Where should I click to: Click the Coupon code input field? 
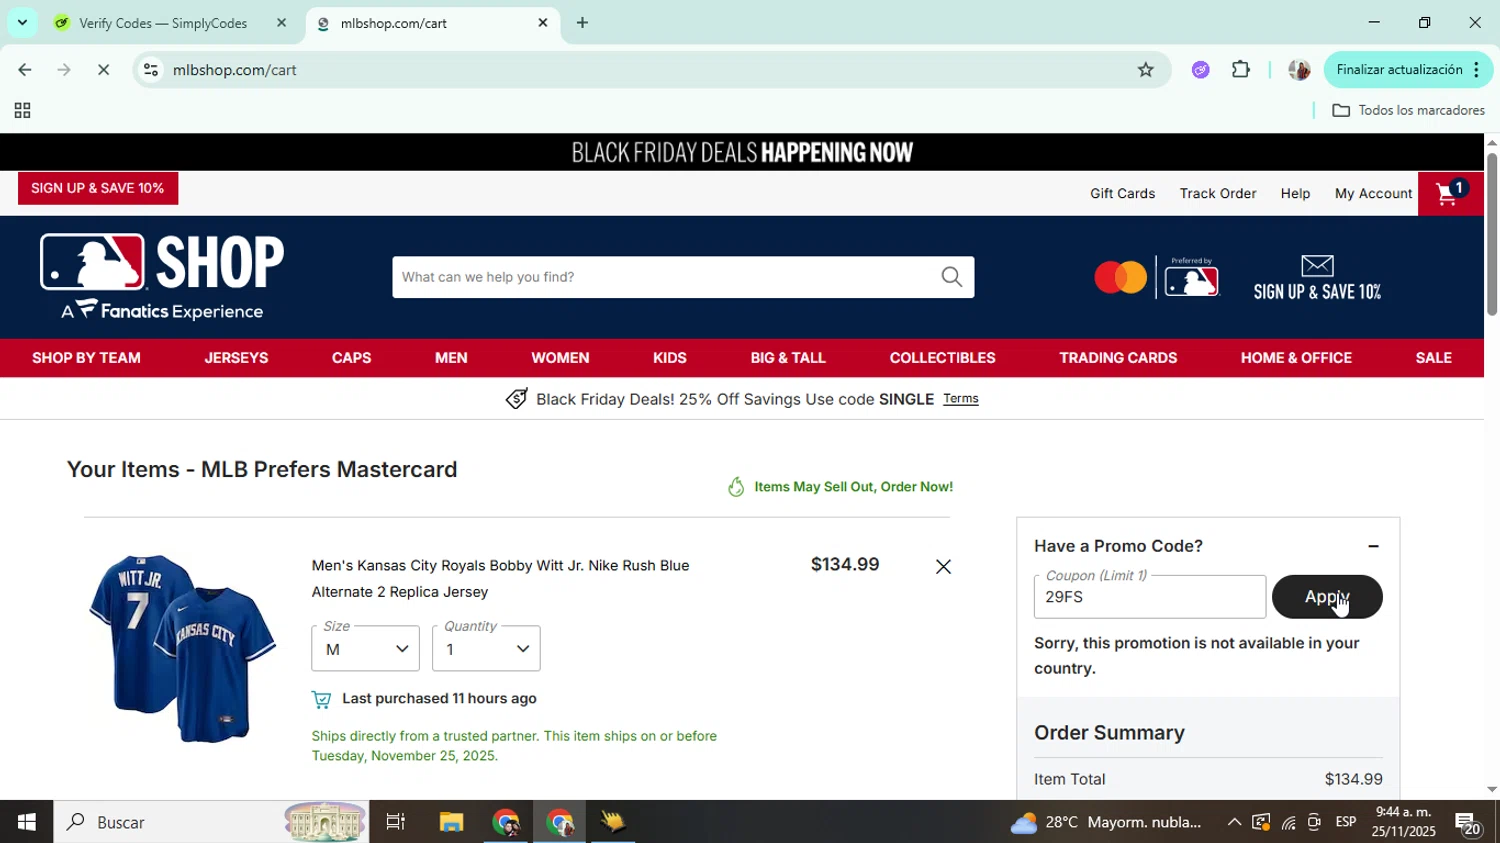pos(1149,597)
